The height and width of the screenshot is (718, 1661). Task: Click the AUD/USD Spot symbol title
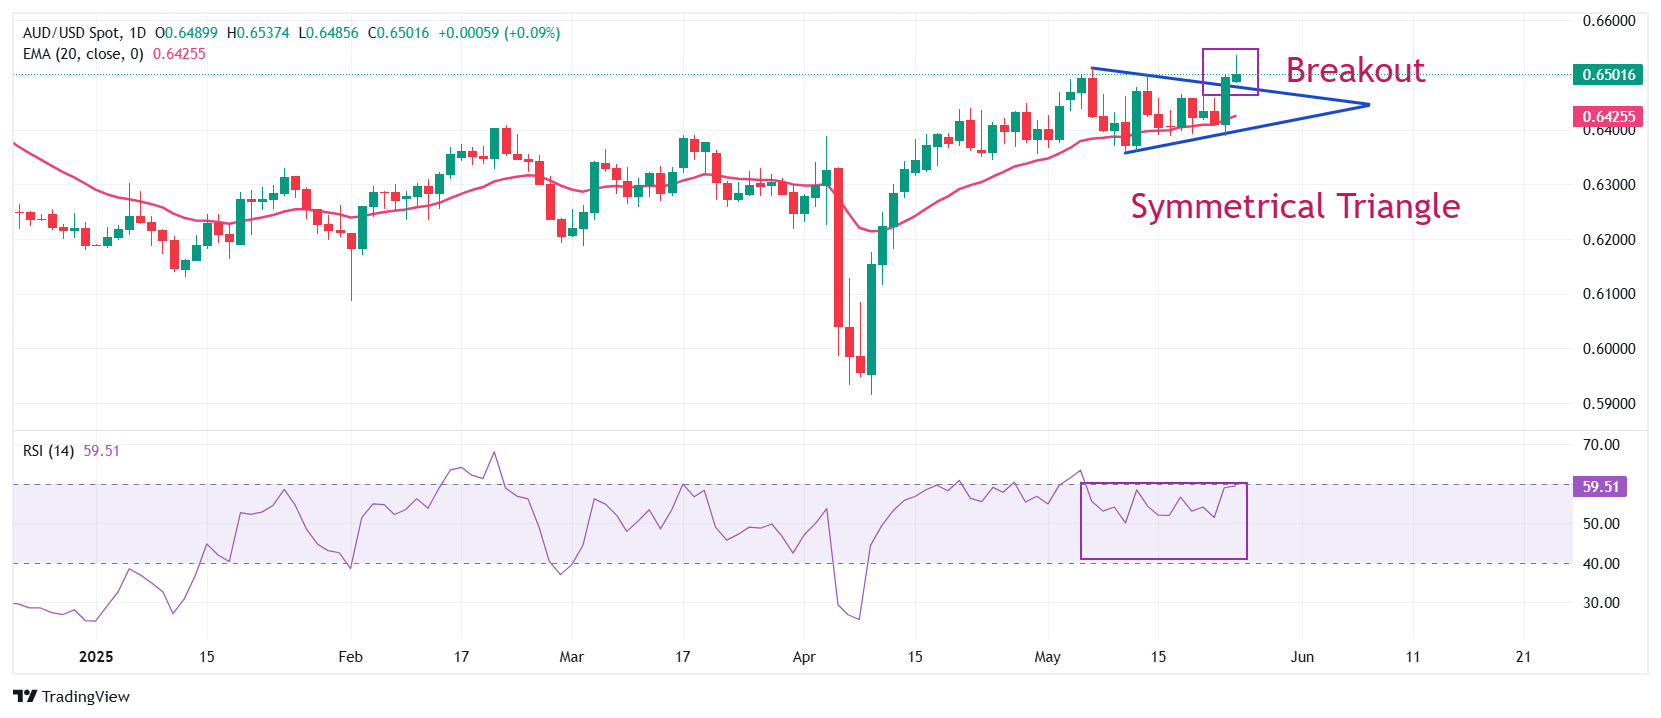71,33
